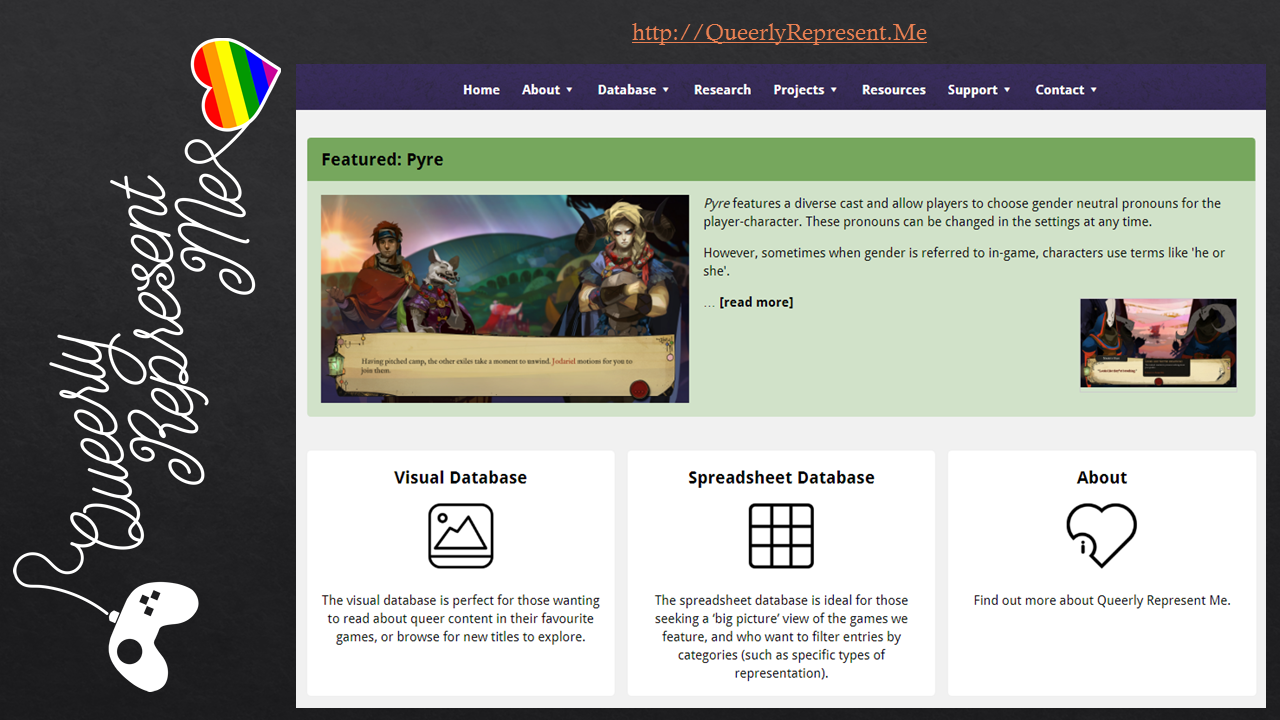This screenshot has width=1280, height=720.
Task: Click the Visual Database picture icon
Action: (461, 536)
